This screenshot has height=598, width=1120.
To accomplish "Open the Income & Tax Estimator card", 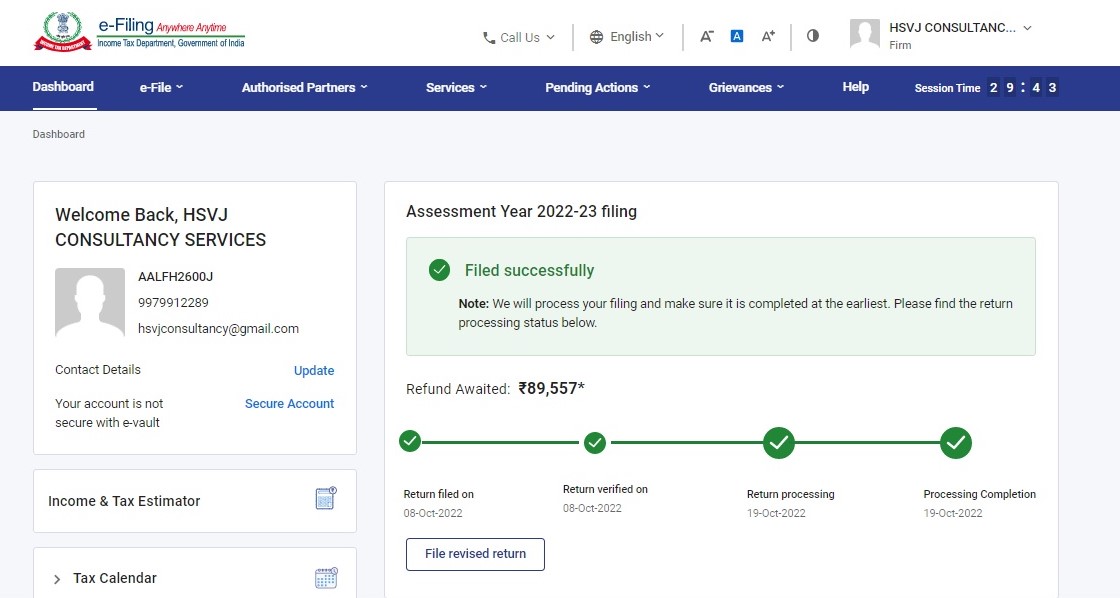I will [195, 501].
